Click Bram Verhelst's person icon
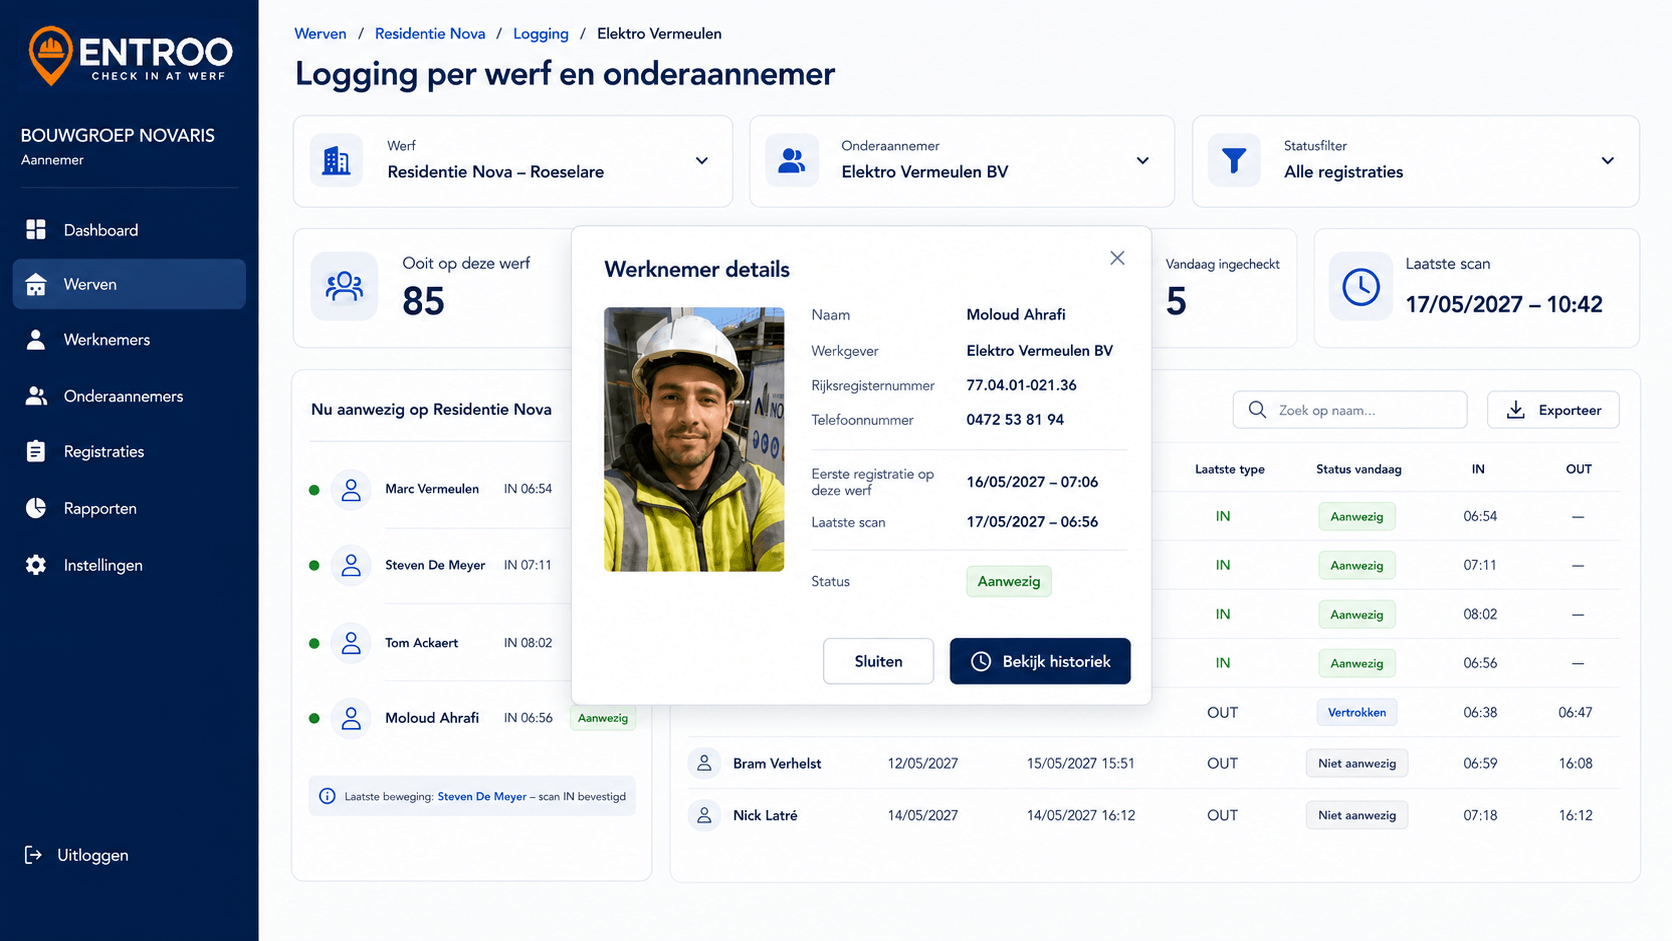Viewport: 1672px width, 941px height. pyautogui.click(x=704, y=763)
